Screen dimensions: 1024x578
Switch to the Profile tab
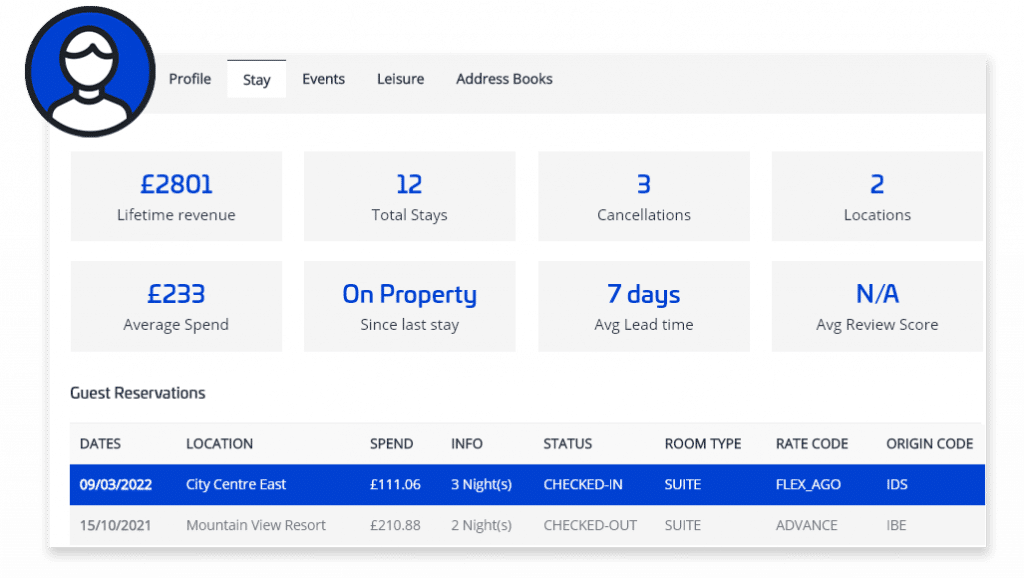coord(189,79)
